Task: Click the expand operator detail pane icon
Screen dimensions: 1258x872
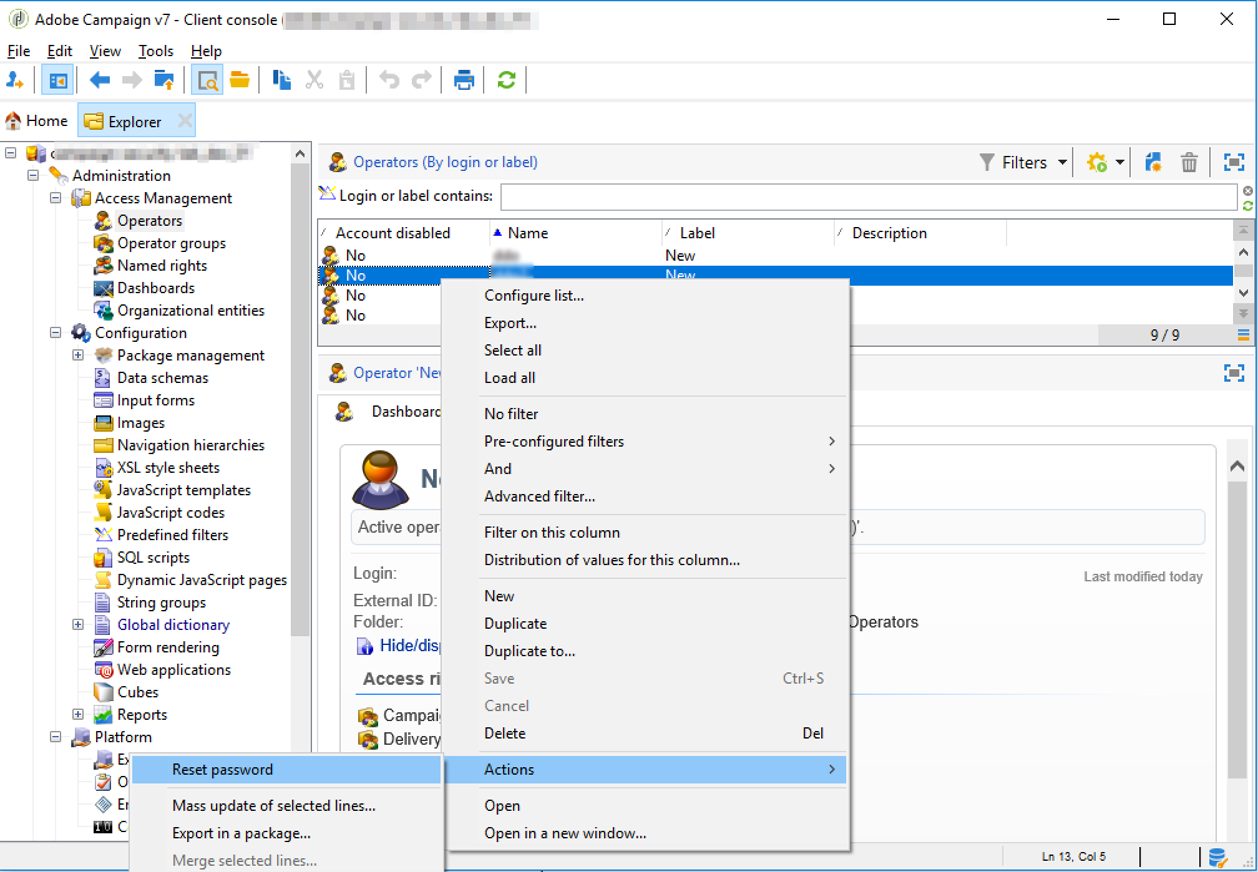Action: (x=1234, y=373)
